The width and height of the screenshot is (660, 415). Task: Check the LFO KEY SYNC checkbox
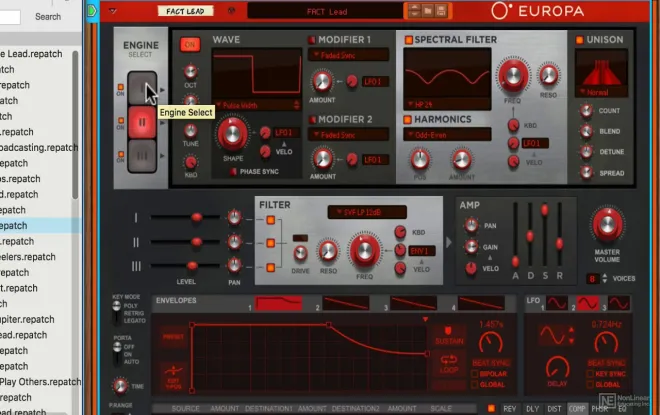coord(590,374)
